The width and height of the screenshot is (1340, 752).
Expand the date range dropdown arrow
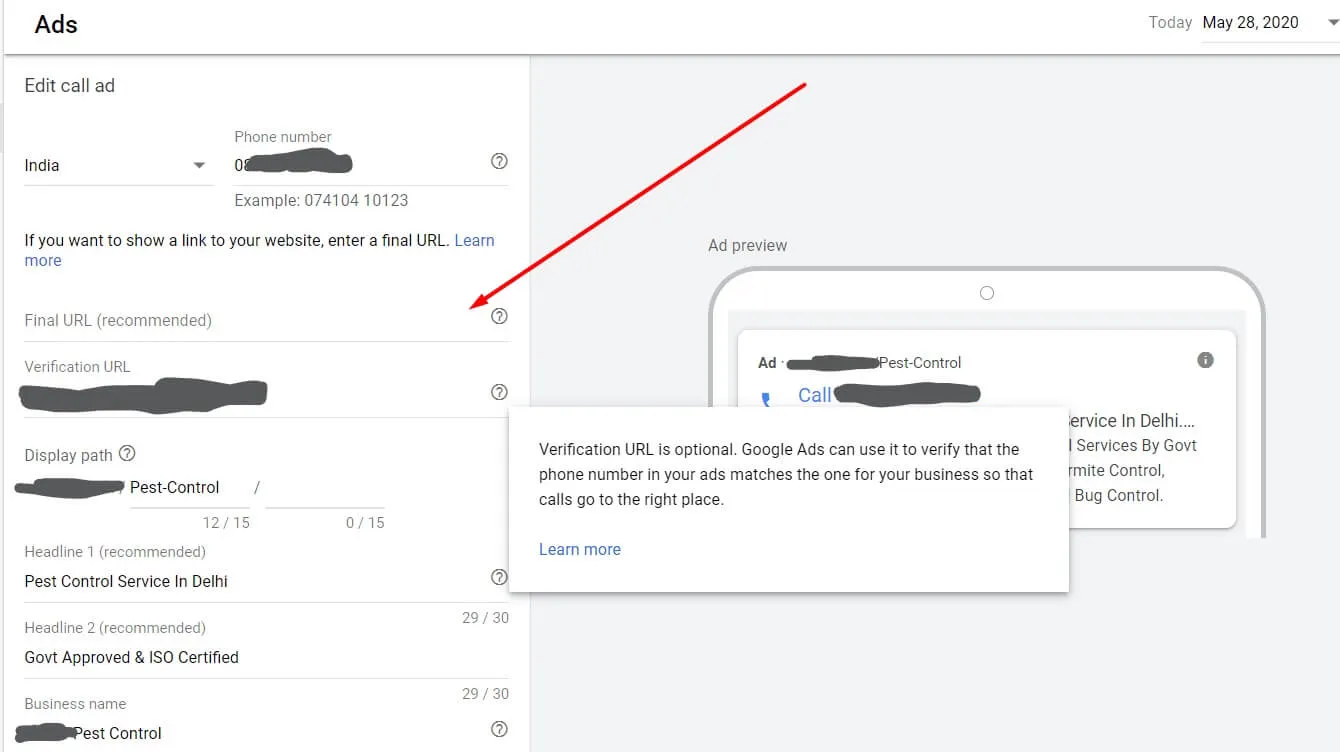1332,23
